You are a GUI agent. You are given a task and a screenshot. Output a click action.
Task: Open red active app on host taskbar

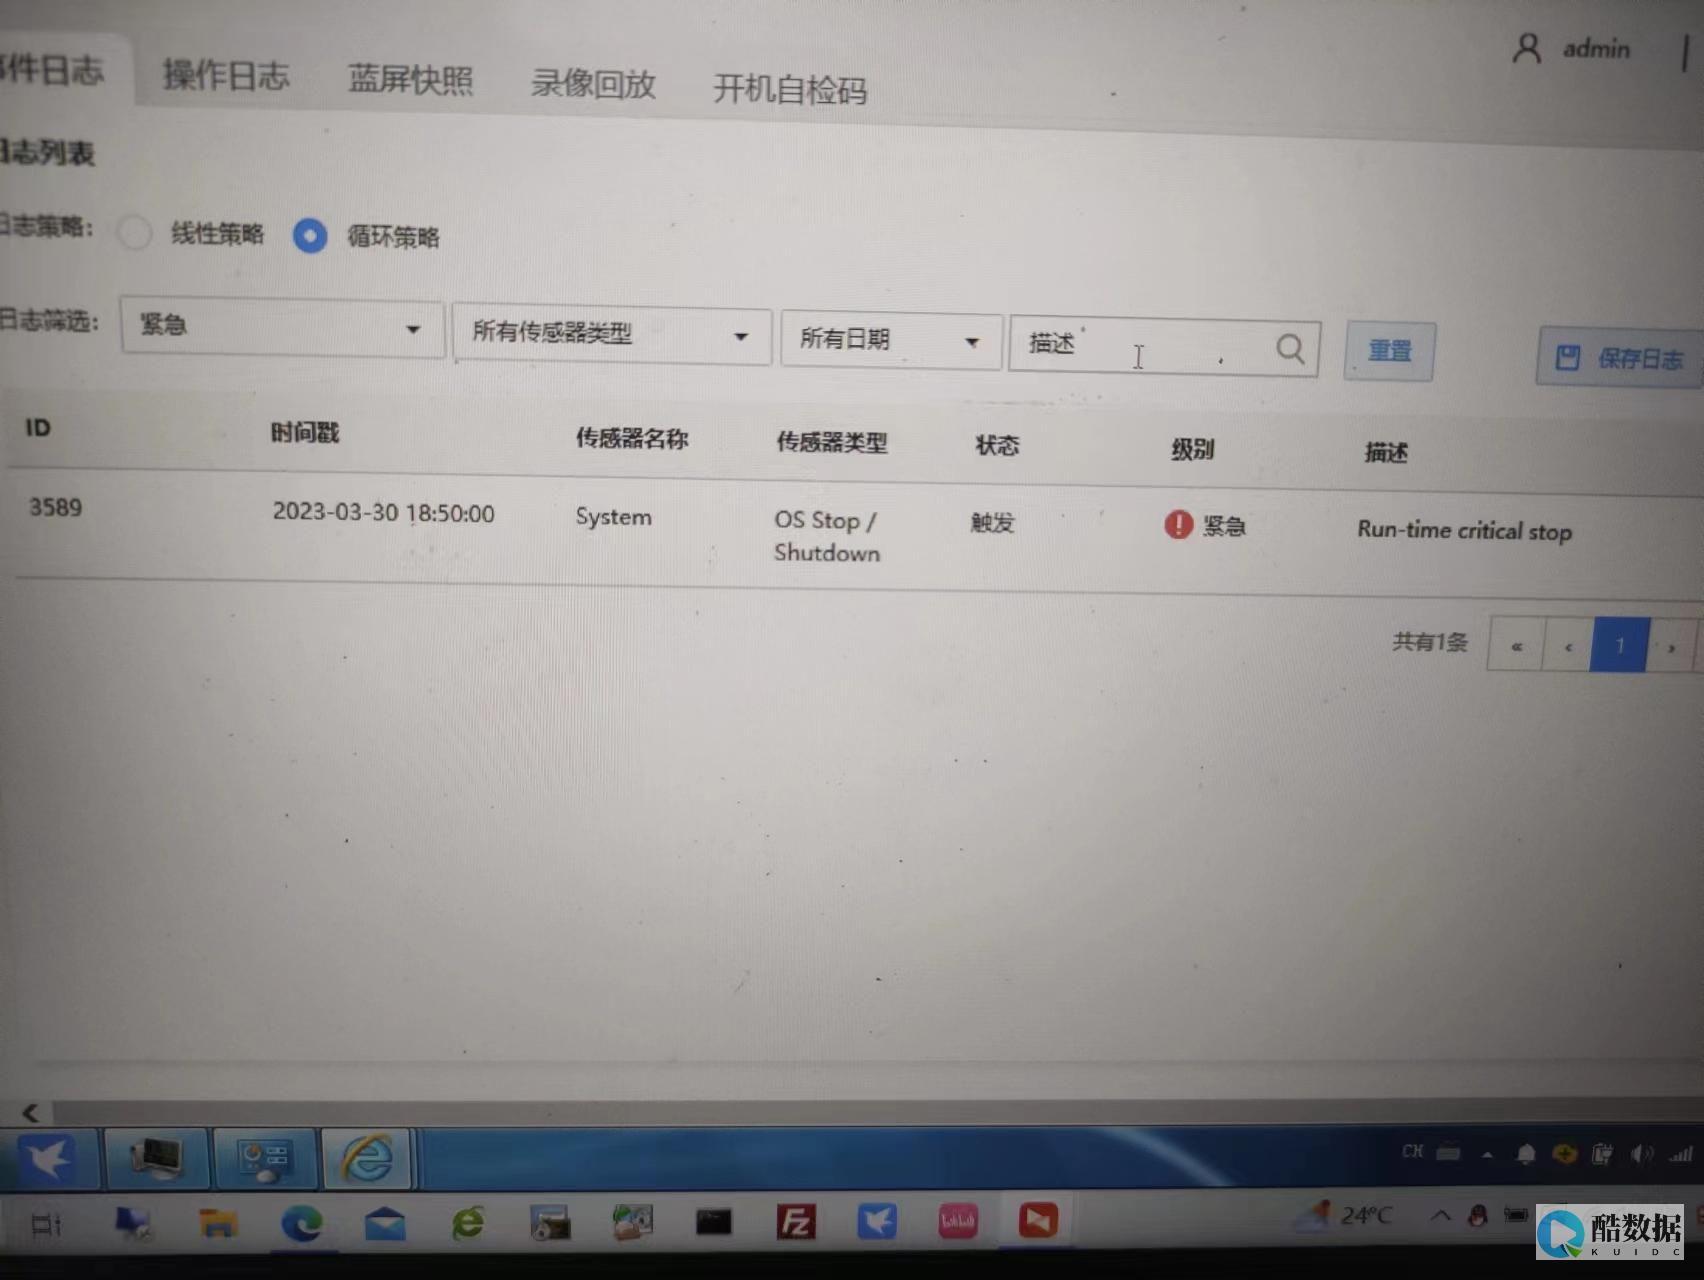coord(1038,1220)
